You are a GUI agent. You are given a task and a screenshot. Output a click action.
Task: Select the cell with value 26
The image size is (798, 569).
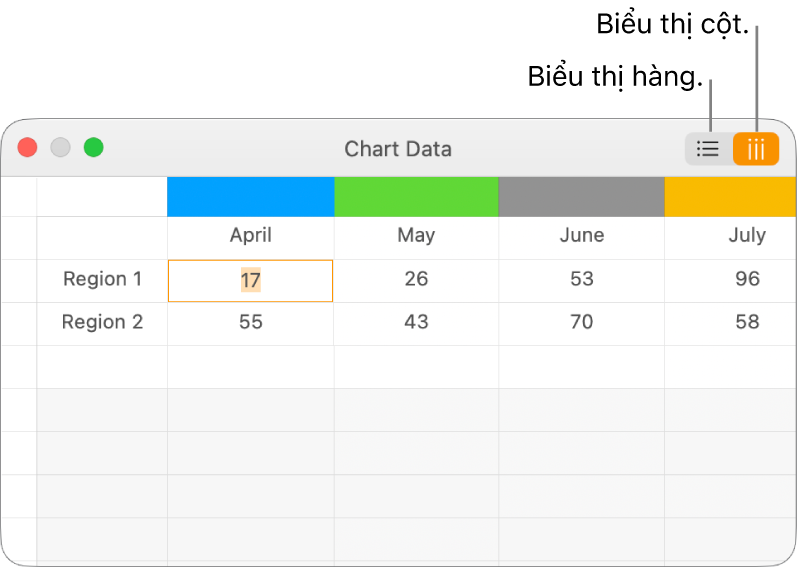(416, 280)
